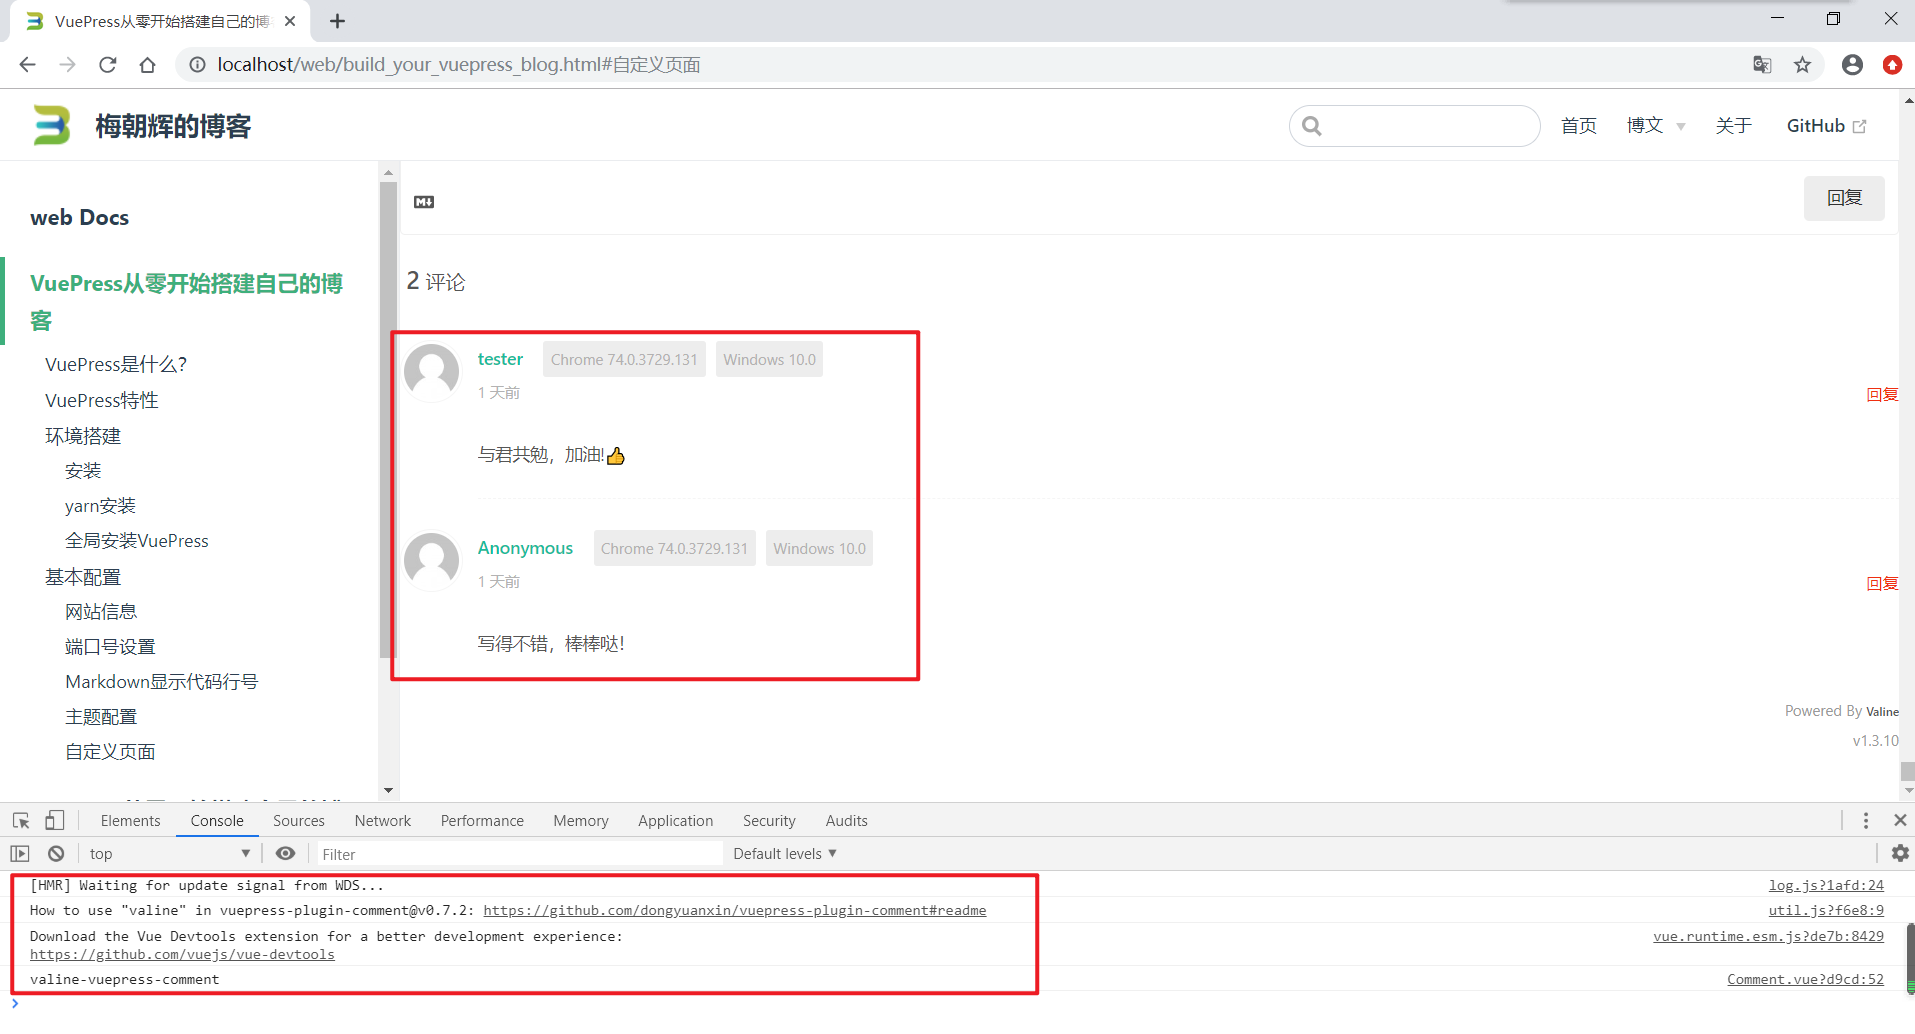Screen dimensions: 1915x1034
Task: Click Anonymous commenter's avatar image
Action: coord(431,561)
